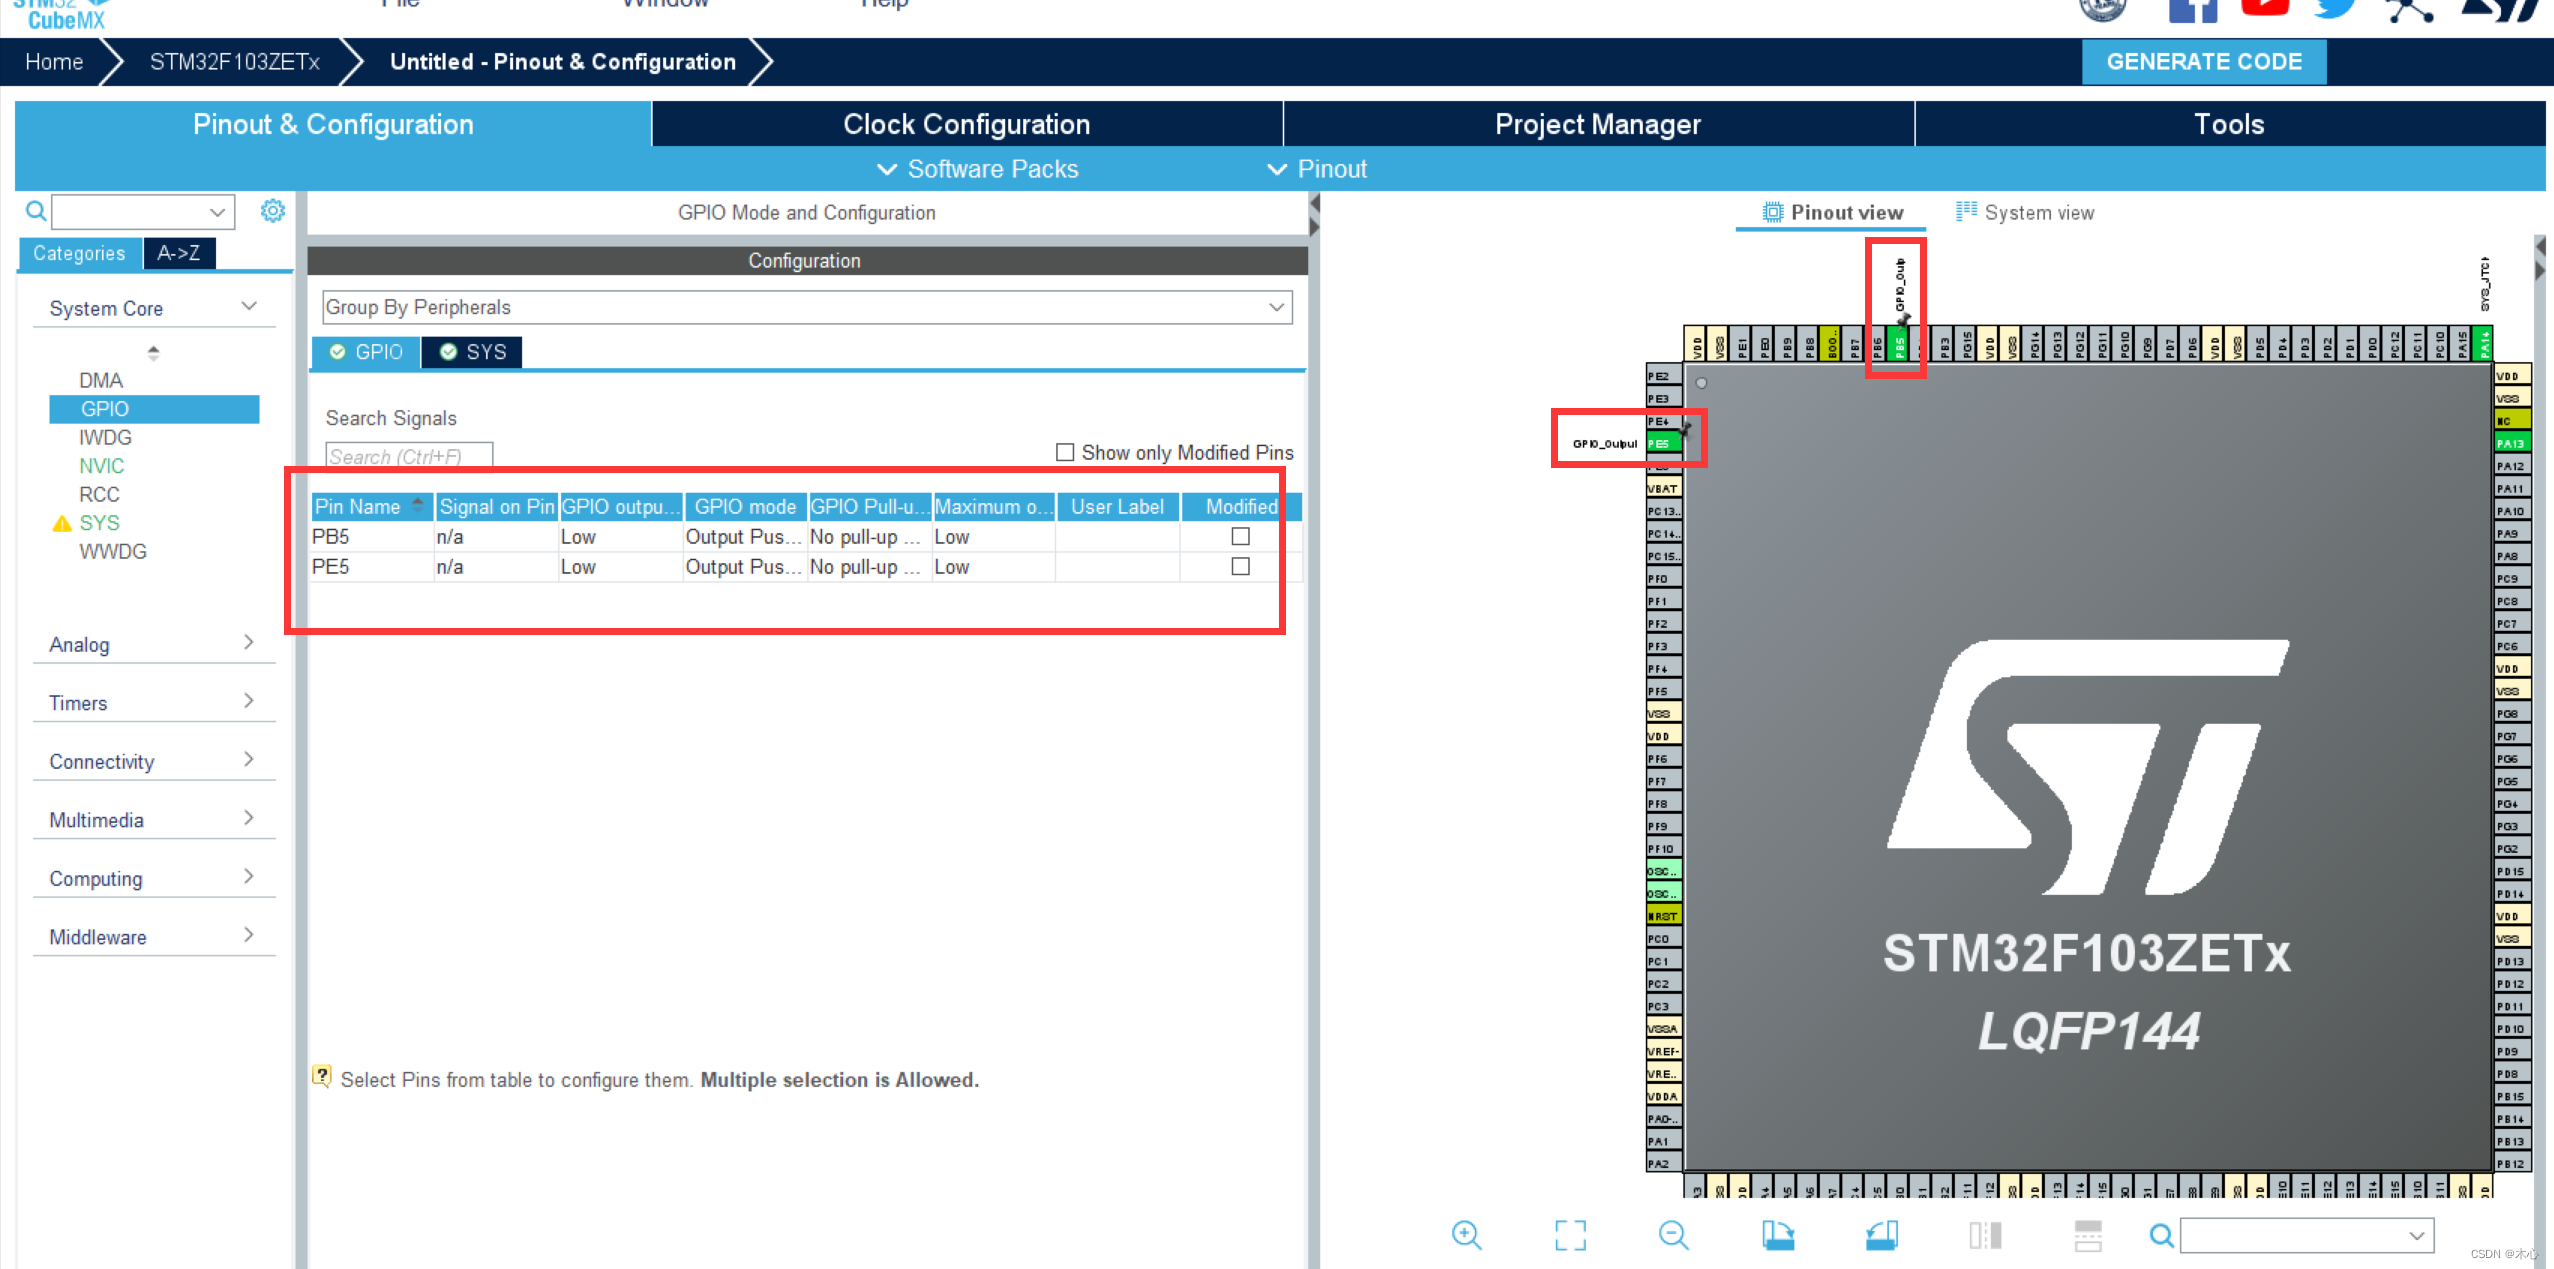Toggle the Modified checkbox for PB5
The image size is (2554, 1269).
point(1240,536)
